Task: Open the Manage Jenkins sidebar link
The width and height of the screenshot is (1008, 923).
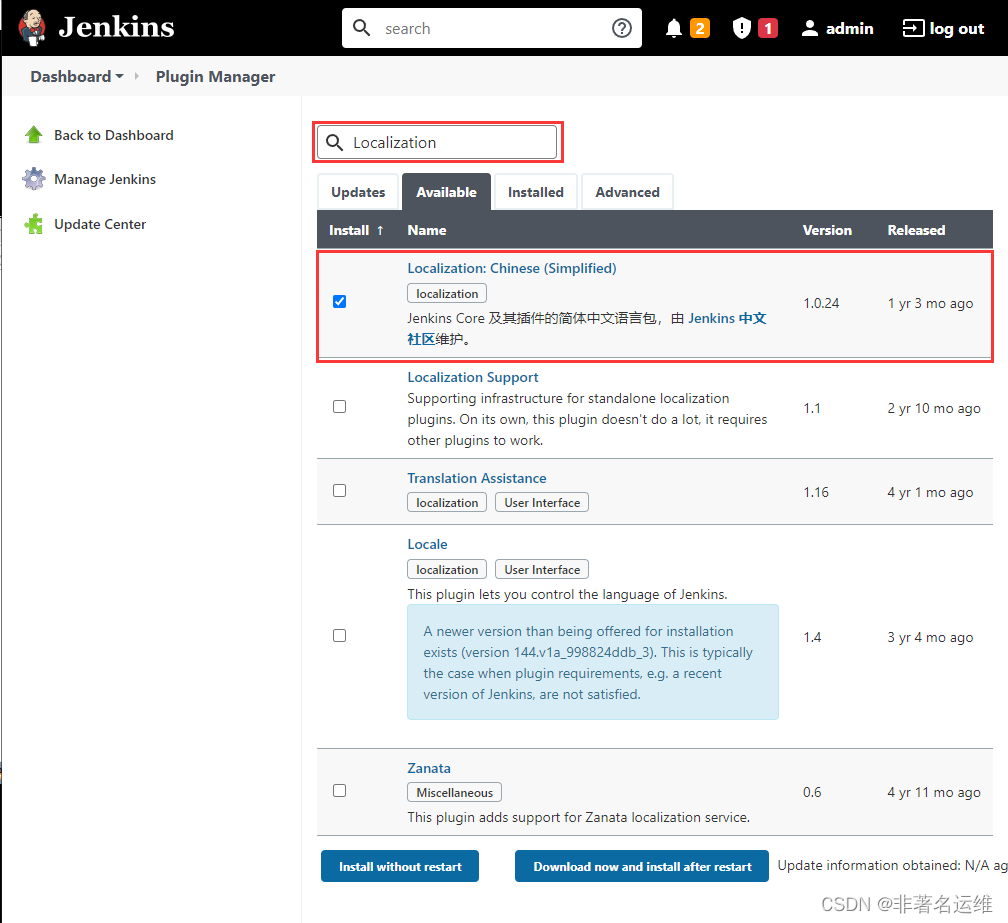Action: (105, 179)
